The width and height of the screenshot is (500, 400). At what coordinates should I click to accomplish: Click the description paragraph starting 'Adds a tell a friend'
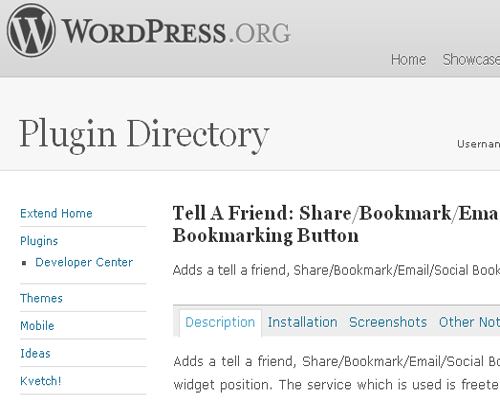(x=337, y=373)
